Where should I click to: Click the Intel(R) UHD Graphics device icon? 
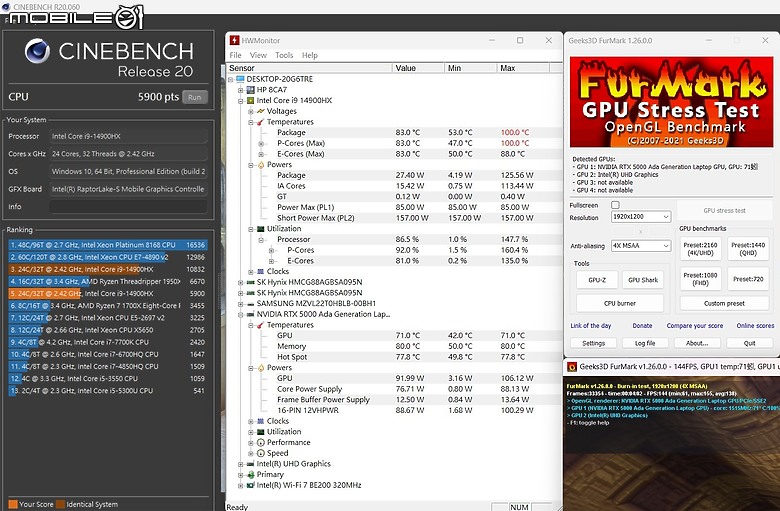click(x=251, y=464)
